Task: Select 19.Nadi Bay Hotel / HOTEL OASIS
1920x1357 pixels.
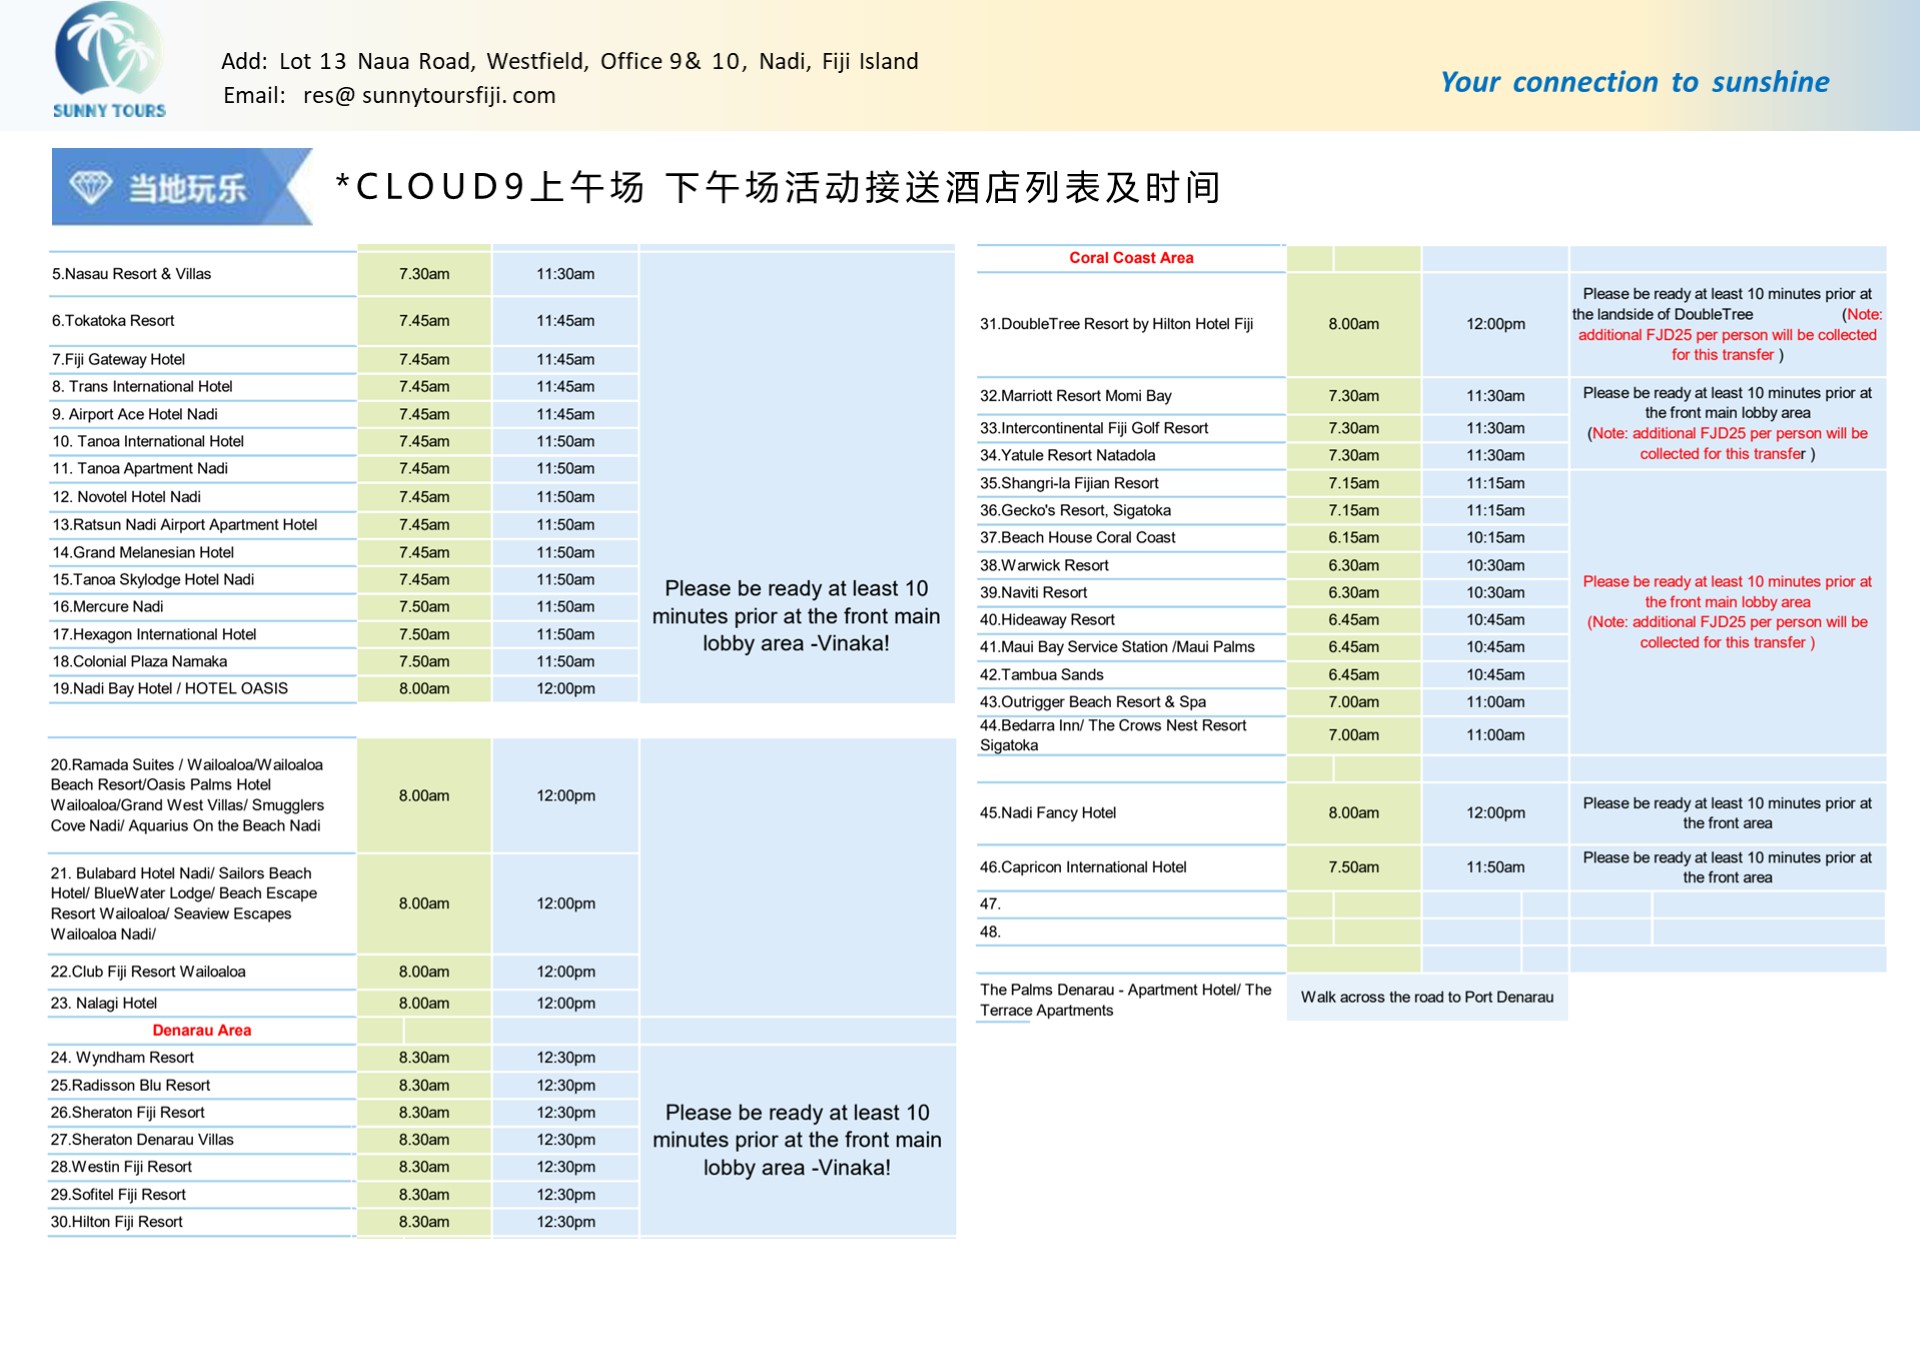Action: (170, 688)
